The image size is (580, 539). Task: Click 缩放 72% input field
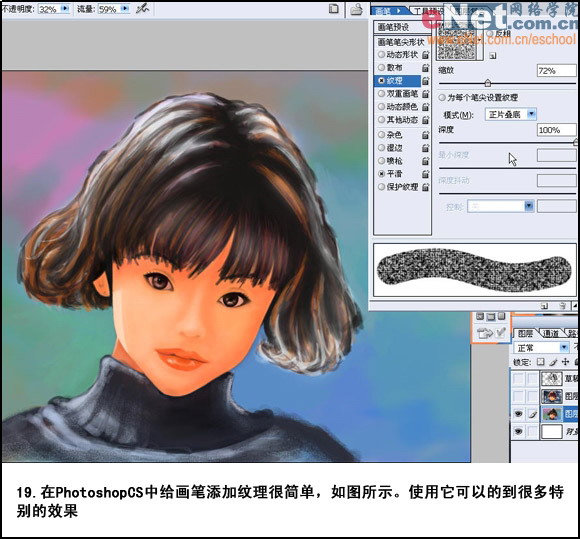click(x=556, y=71)
